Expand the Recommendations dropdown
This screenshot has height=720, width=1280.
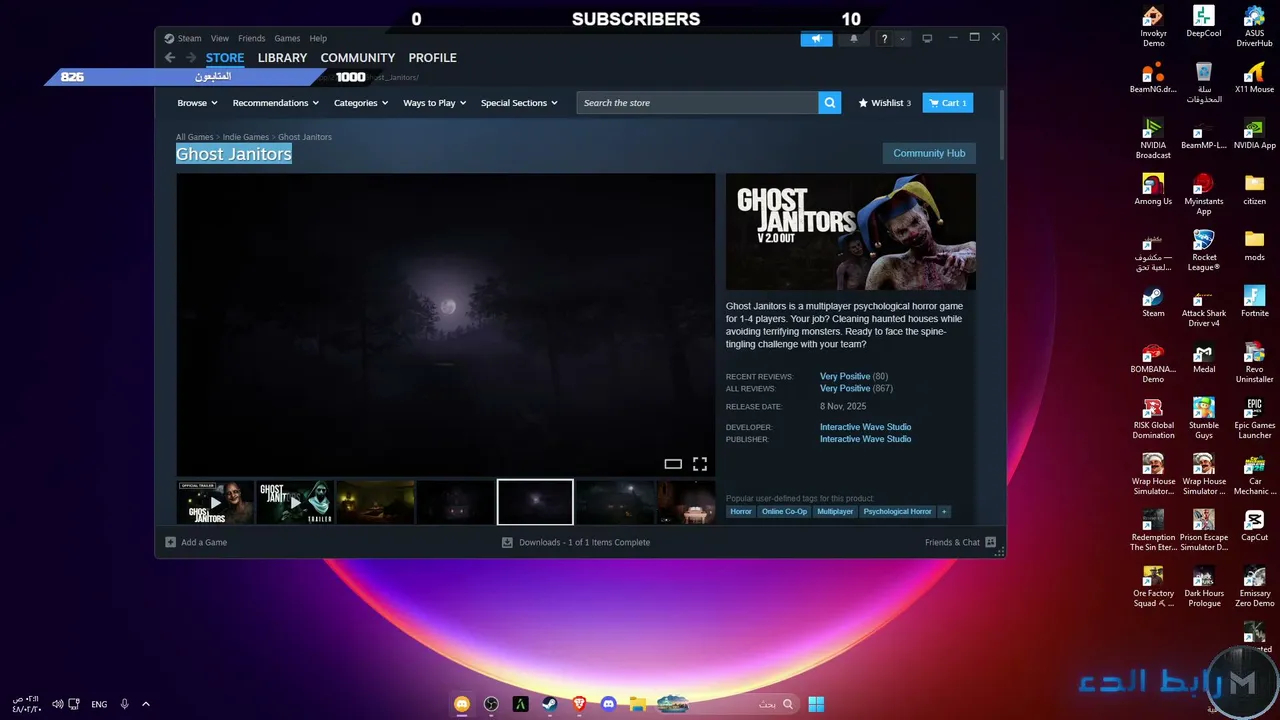click(x=276, y=103)
